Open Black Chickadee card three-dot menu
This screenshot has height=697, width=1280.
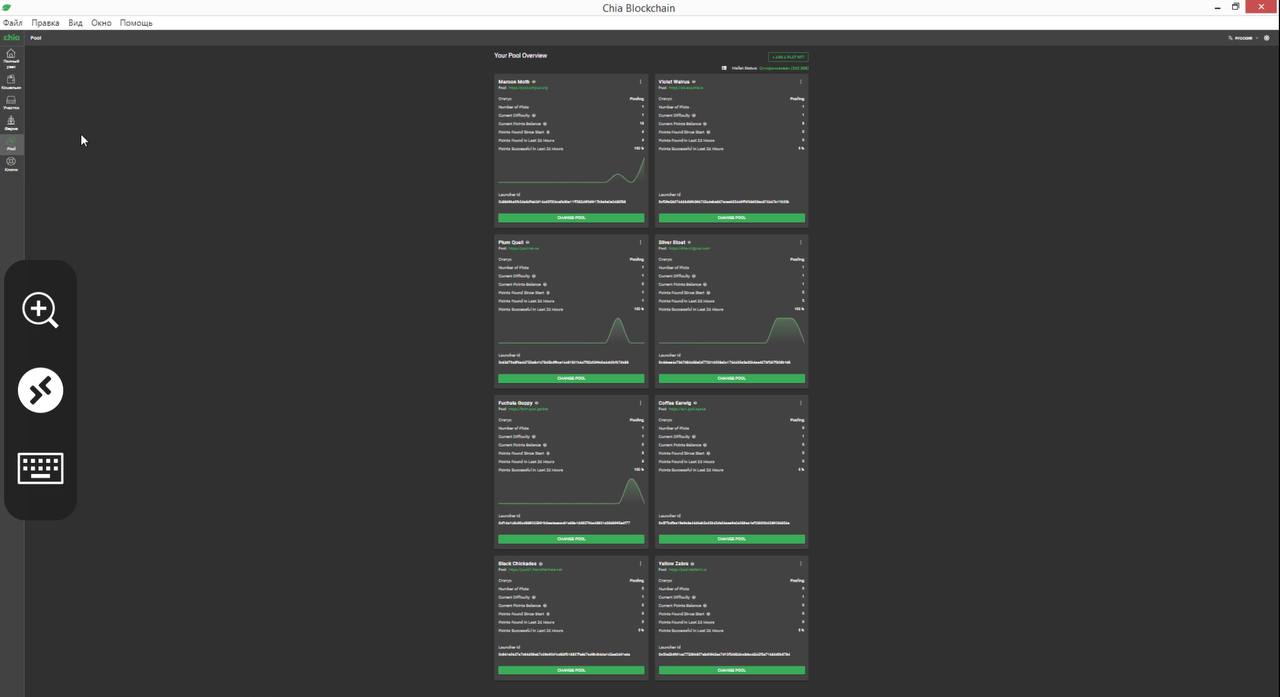tap(641, 564)
